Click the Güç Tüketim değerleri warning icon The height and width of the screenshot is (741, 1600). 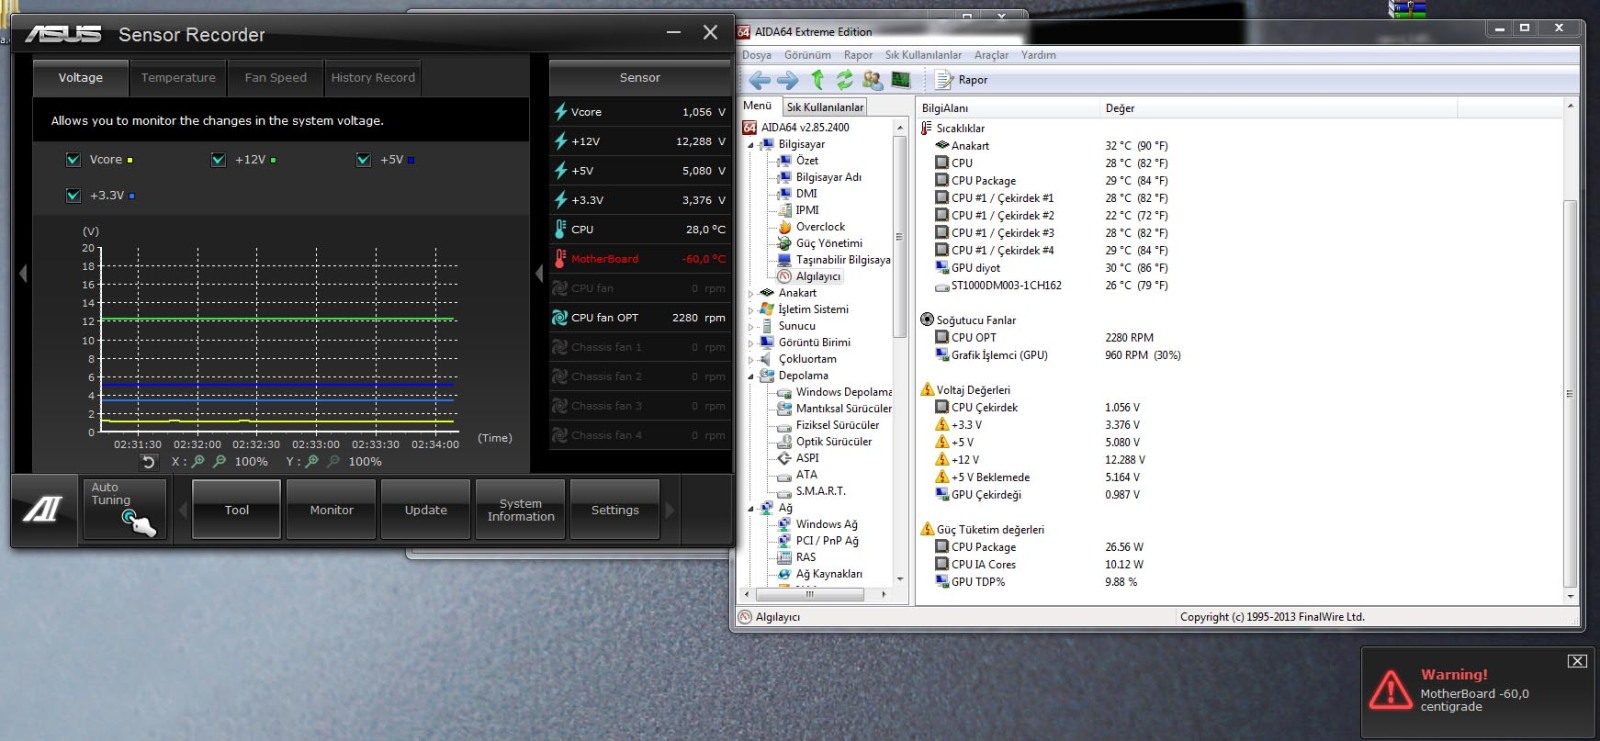point(927,529)
